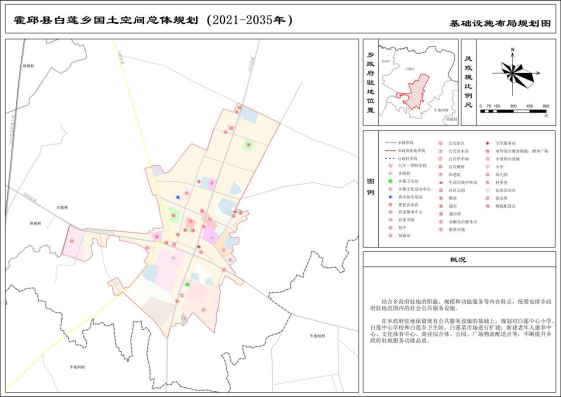The image size is (561, 397).
Task: Click the scale bar under wind rose
Action: tap(513, 111)
